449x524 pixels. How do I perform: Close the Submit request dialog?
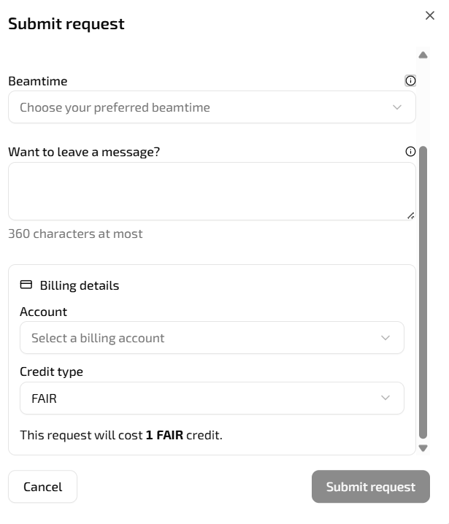pyautogui.click(x=430, y=15)
